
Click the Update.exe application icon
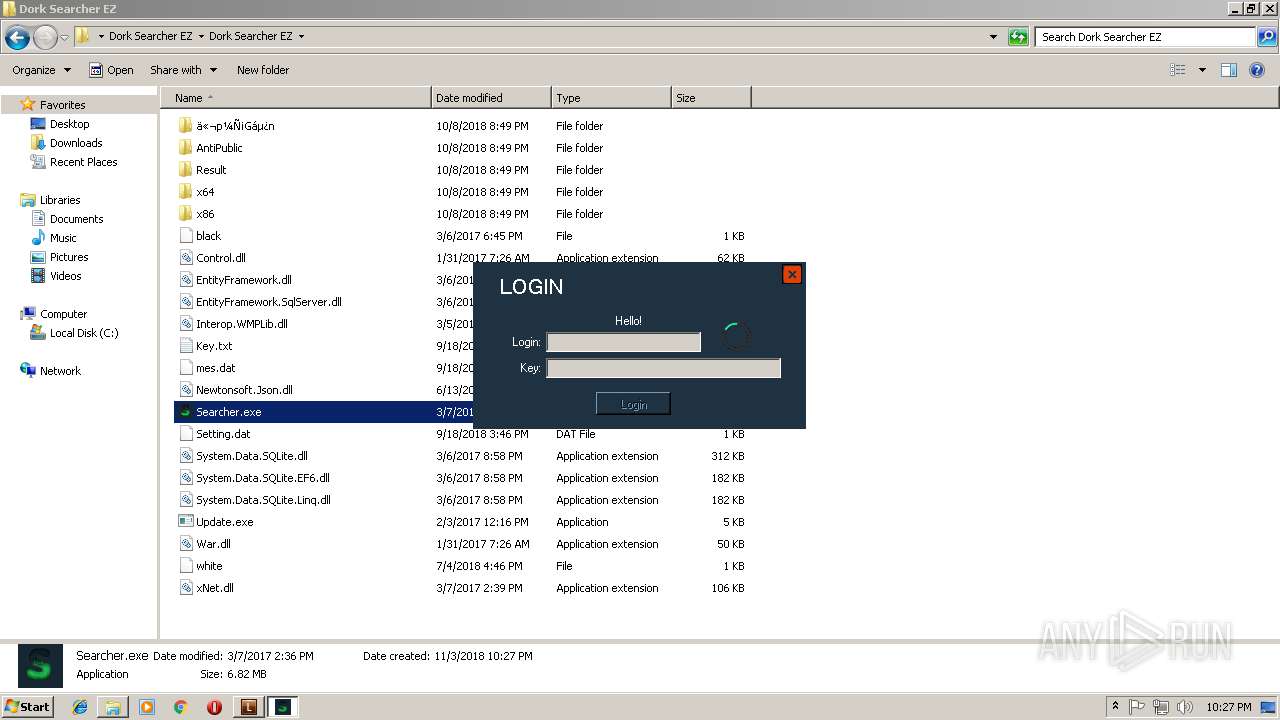(x=185, y=522)
